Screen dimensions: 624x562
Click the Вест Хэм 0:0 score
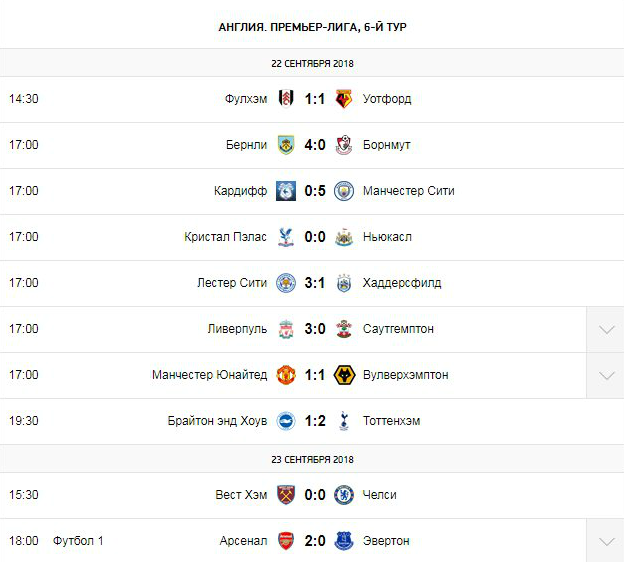pos(315,495)
